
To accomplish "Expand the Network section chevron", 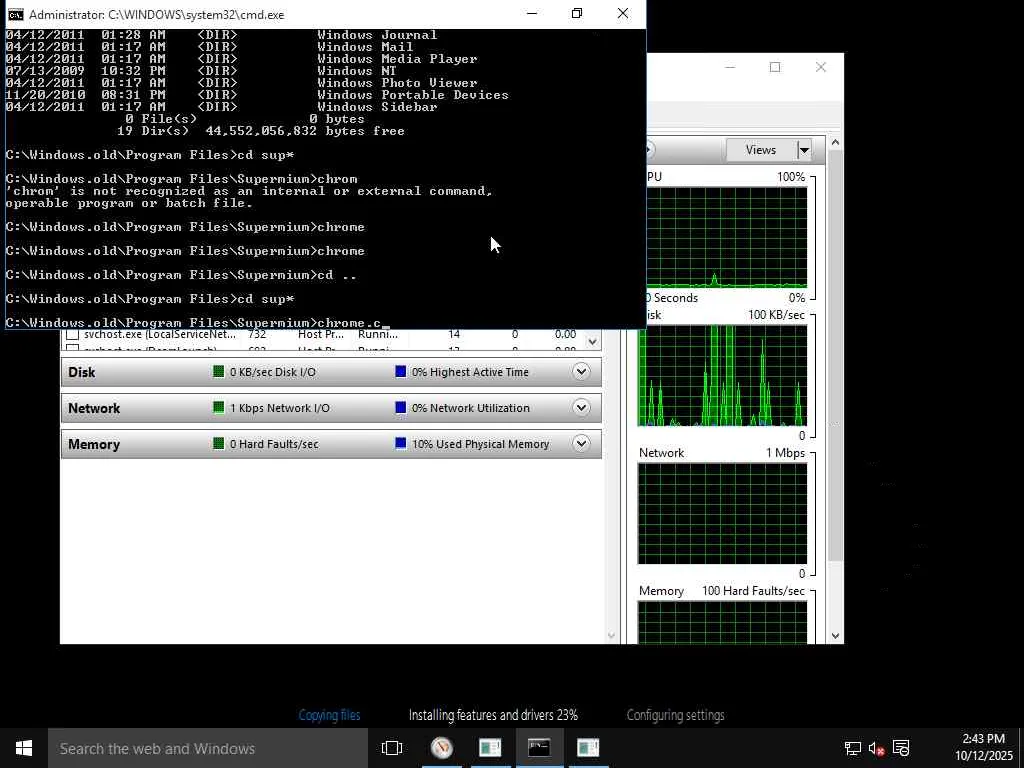I will coord(581,408).
